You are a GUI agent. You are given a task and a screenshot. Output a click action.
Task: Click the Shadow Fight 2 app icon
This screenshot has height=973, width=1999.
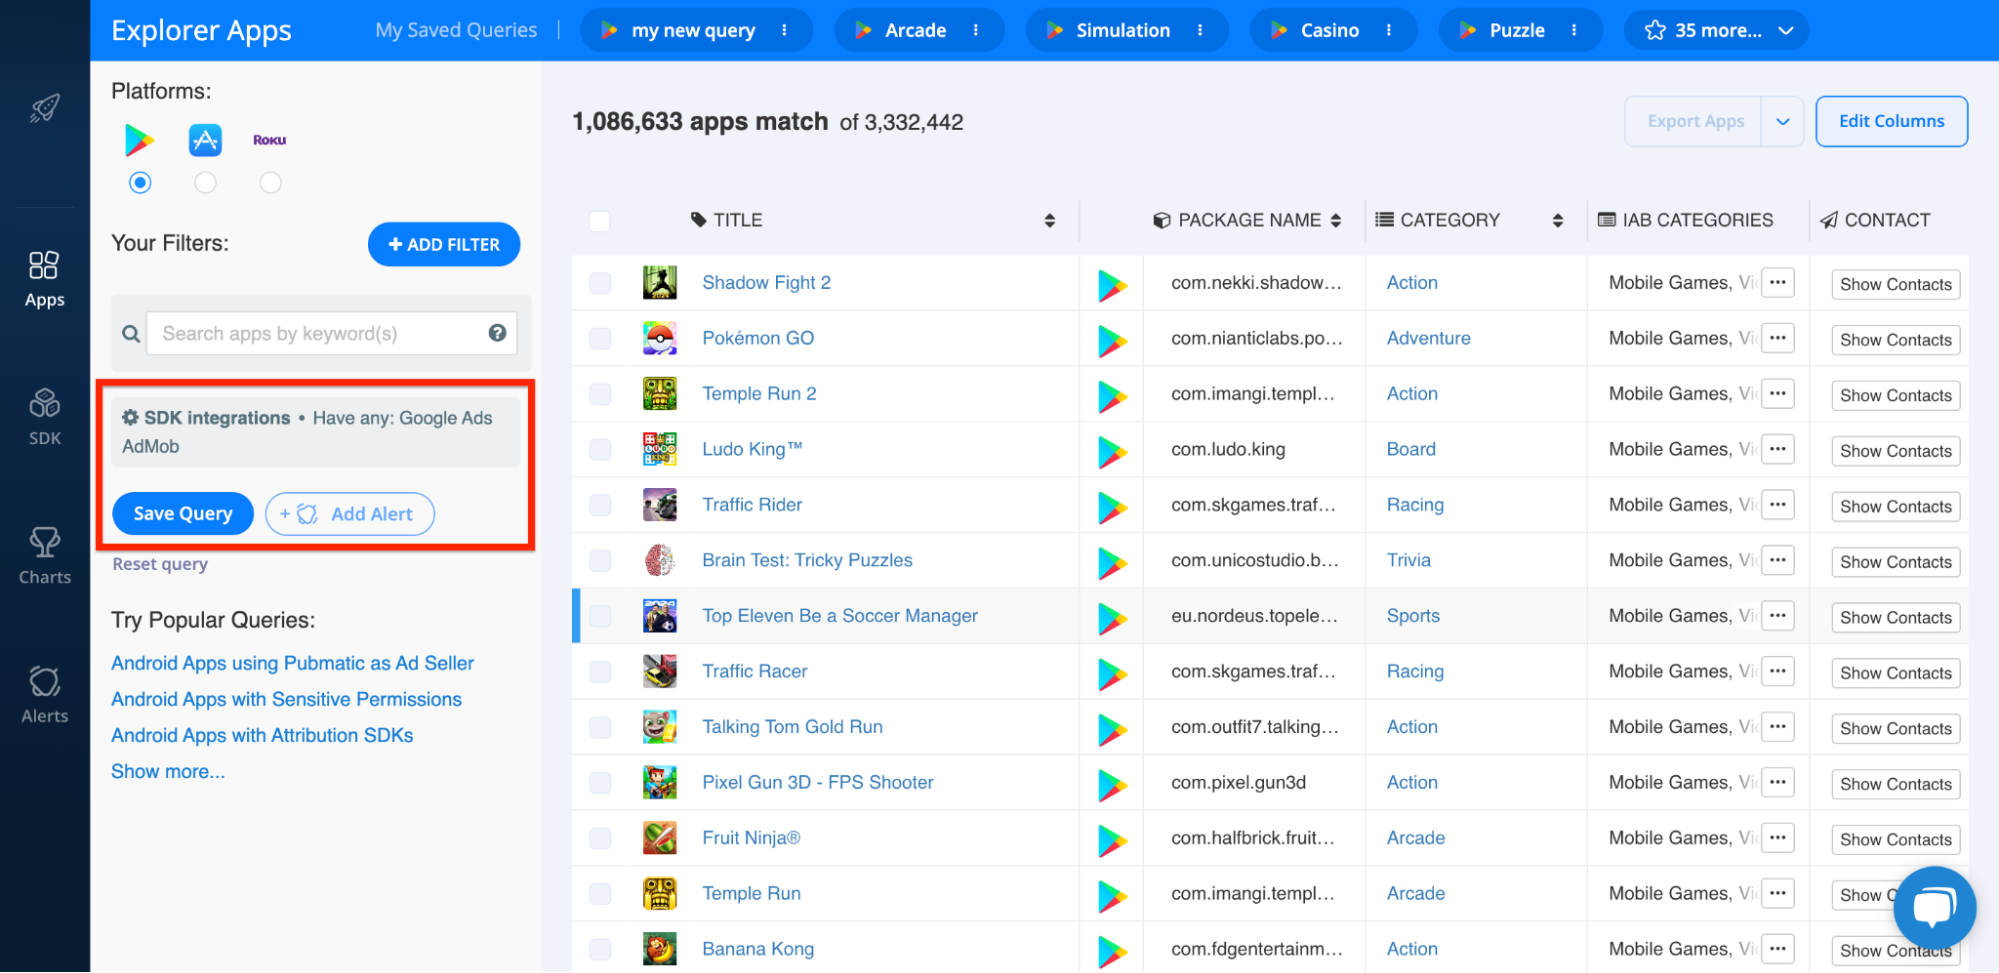tap(660, 283)
